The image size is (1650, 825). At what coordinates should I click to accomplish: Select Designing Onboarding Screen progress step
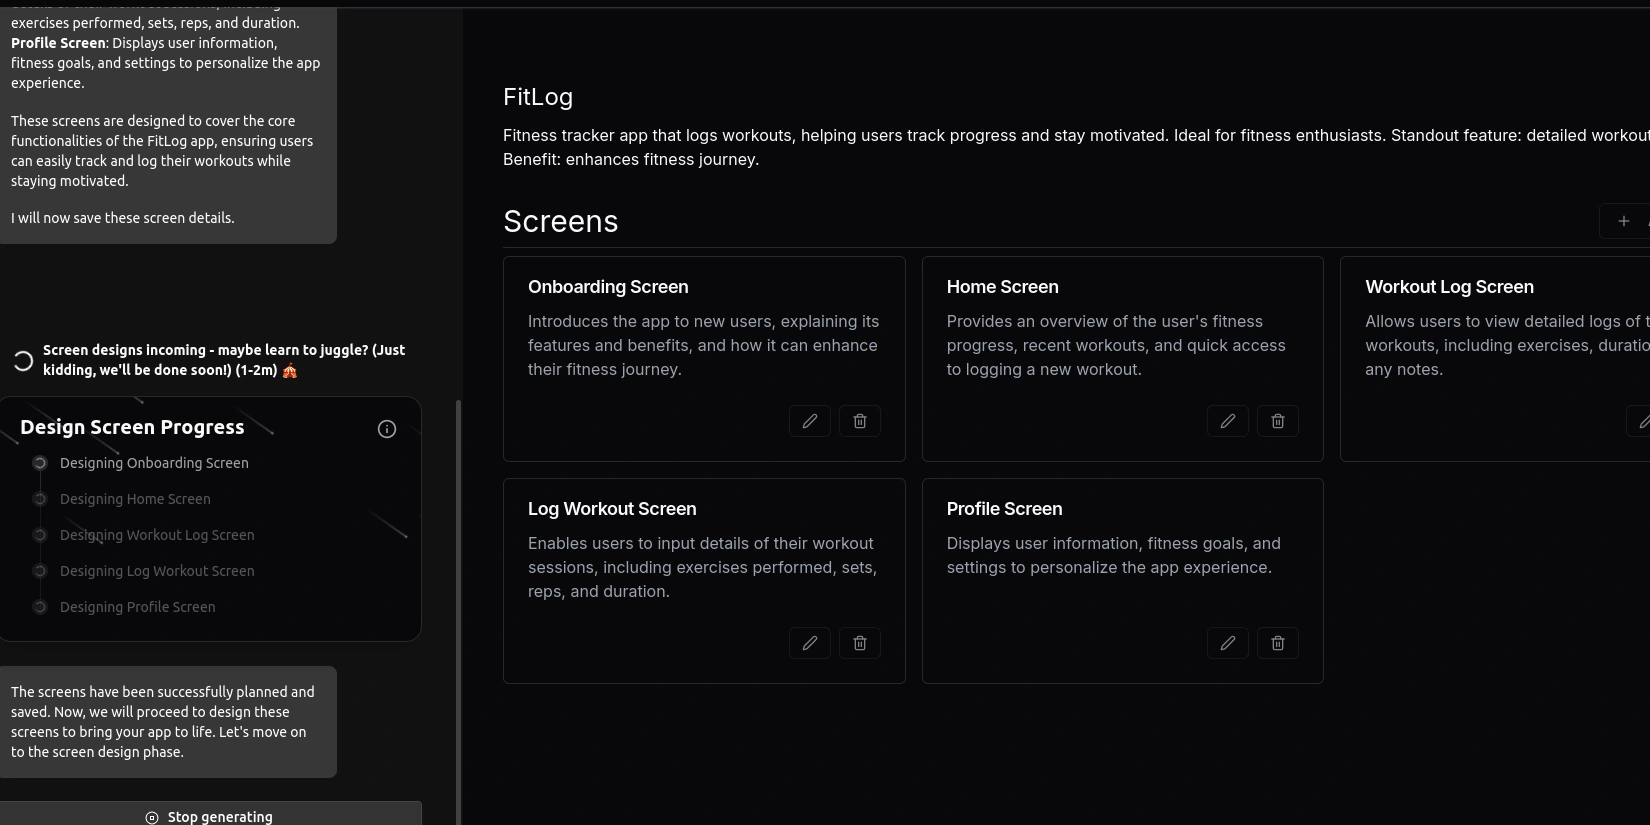click(x=154, y=463)
